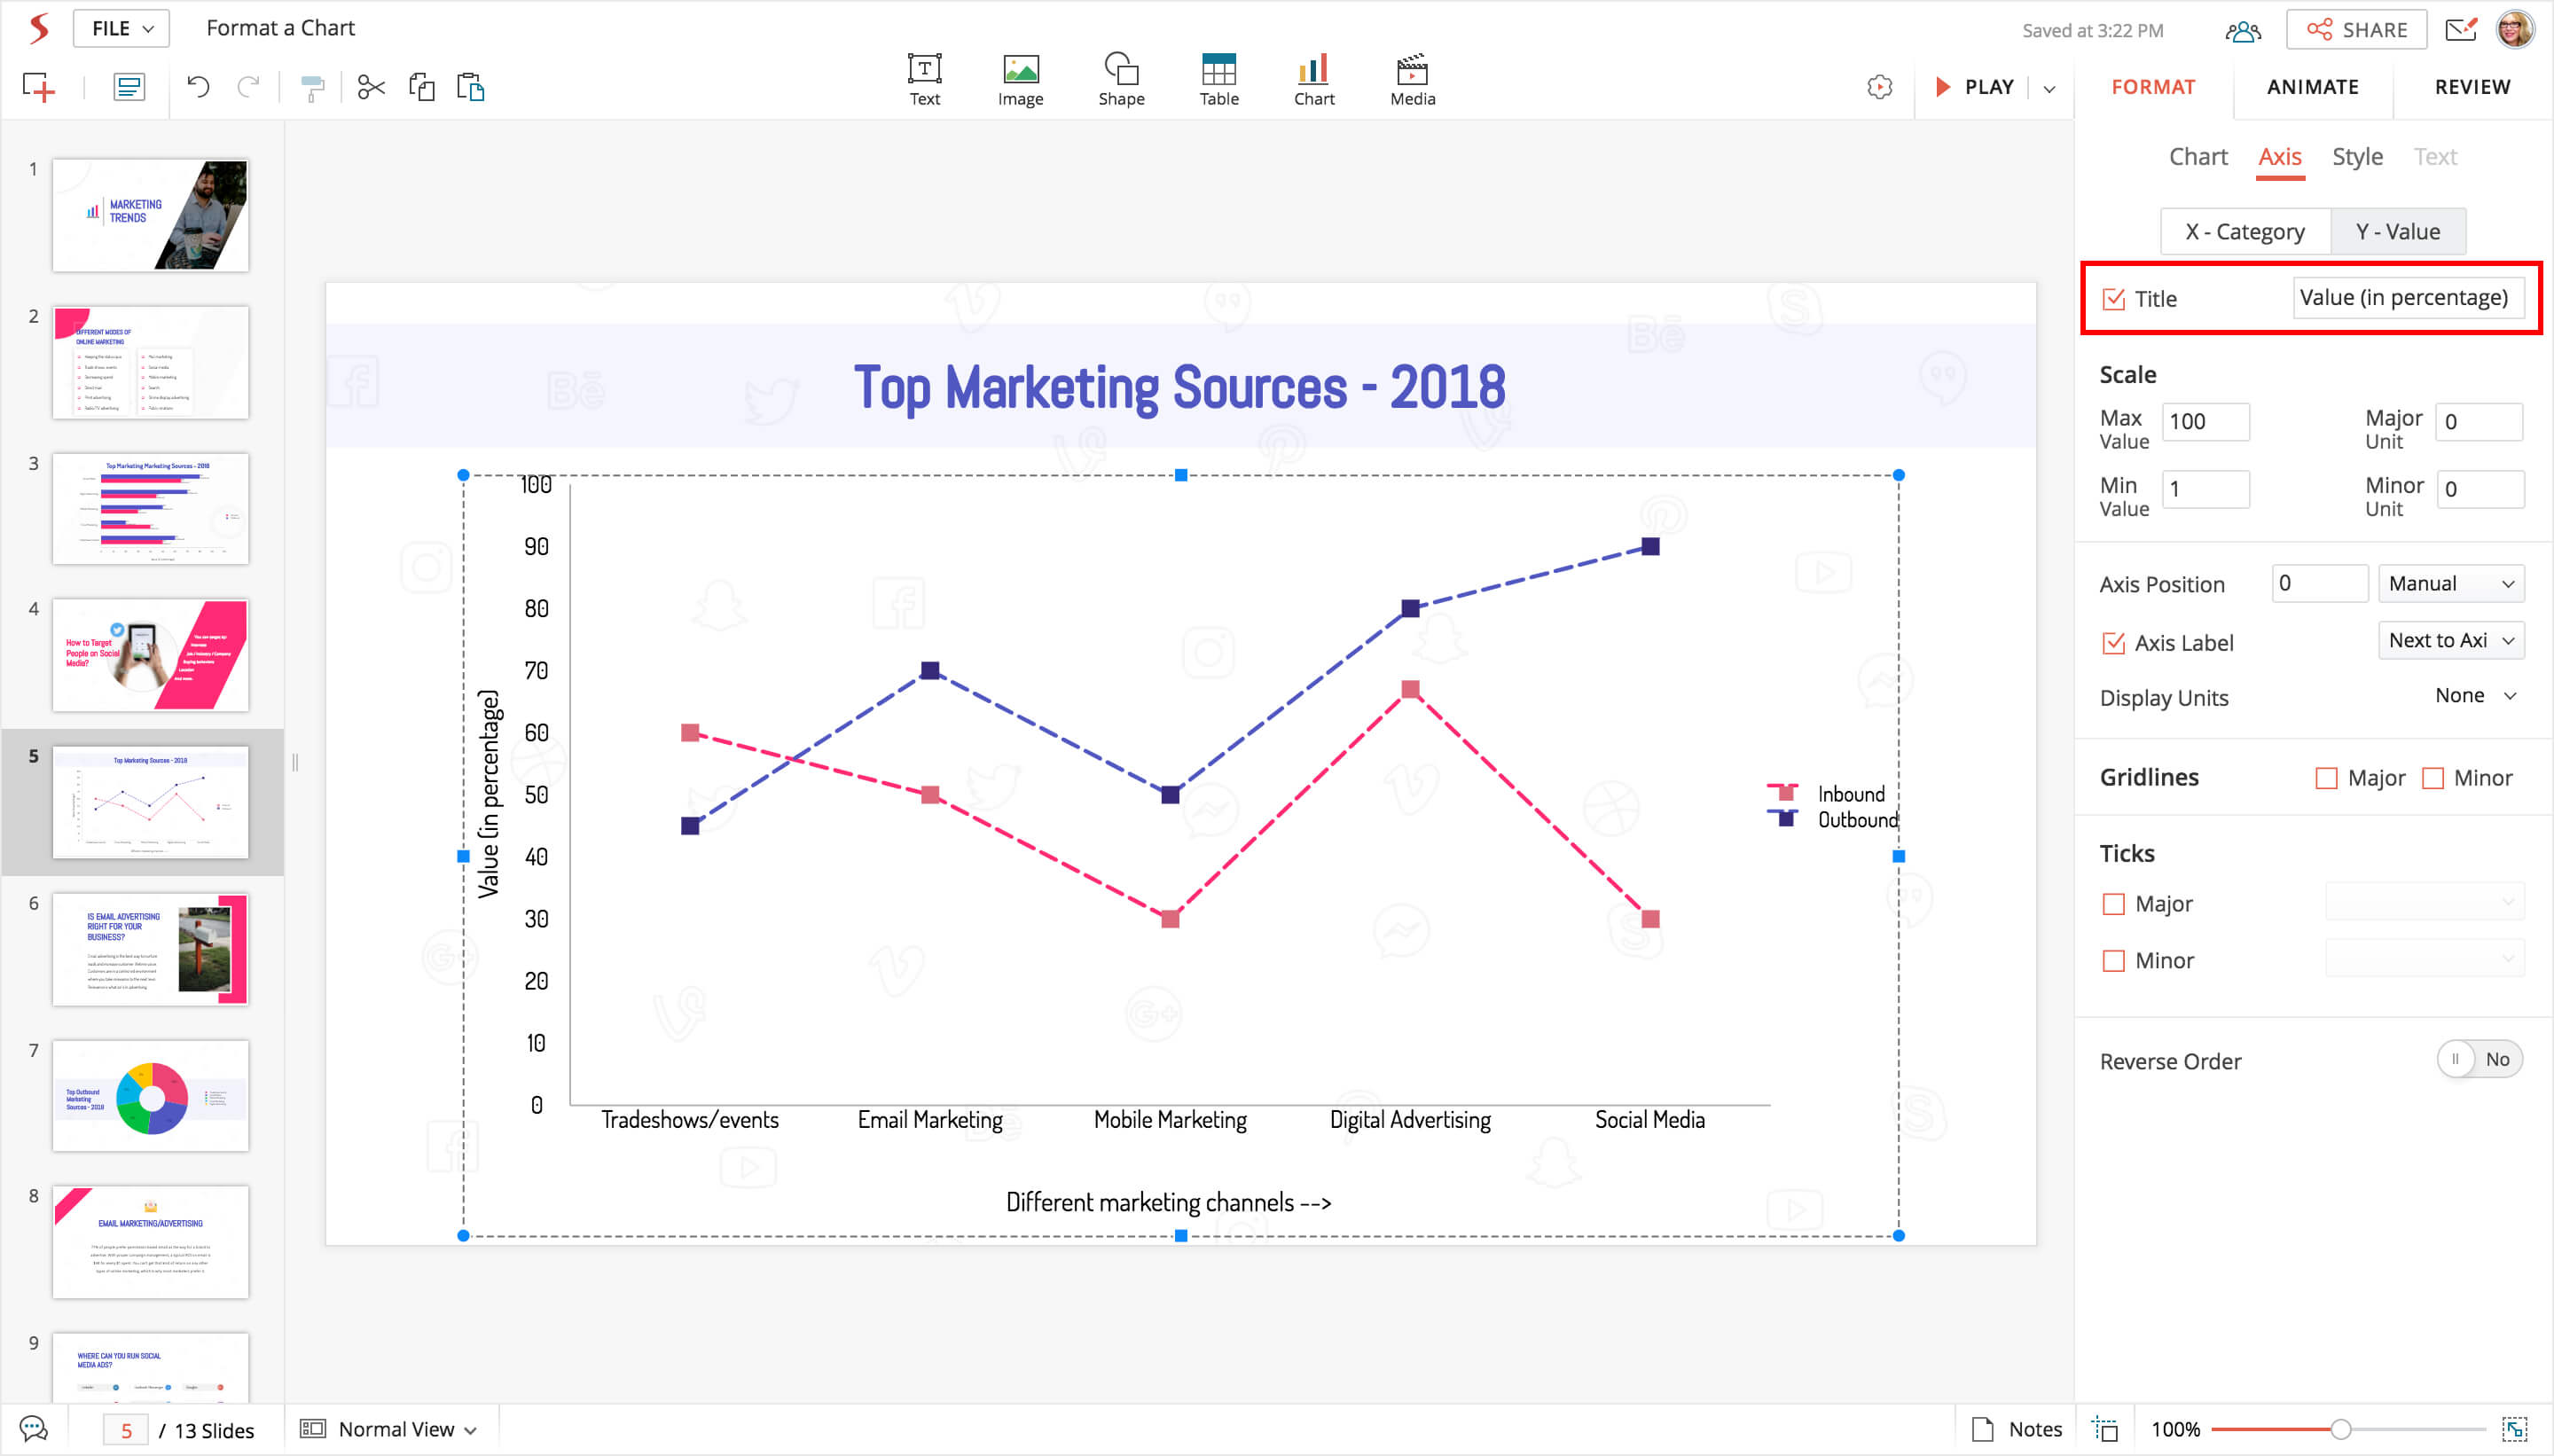The height and width of the screenshot is (1456, 2554).
Task: Select slide 7 pie chart thumbnail
Action: (150, 1096)
